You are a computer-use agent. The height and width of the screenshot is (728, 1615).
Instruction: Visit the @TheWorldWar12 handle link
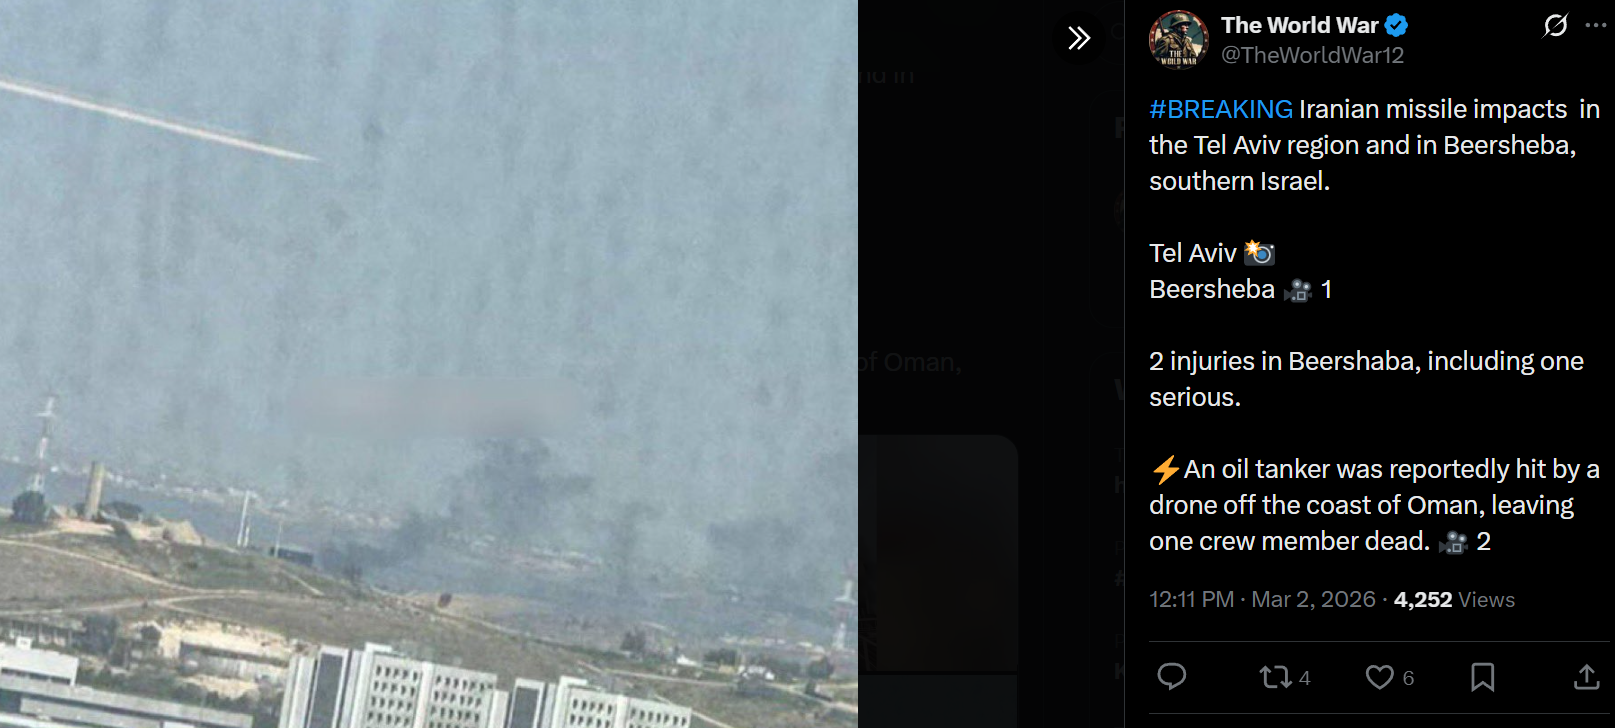[1312, 55]
